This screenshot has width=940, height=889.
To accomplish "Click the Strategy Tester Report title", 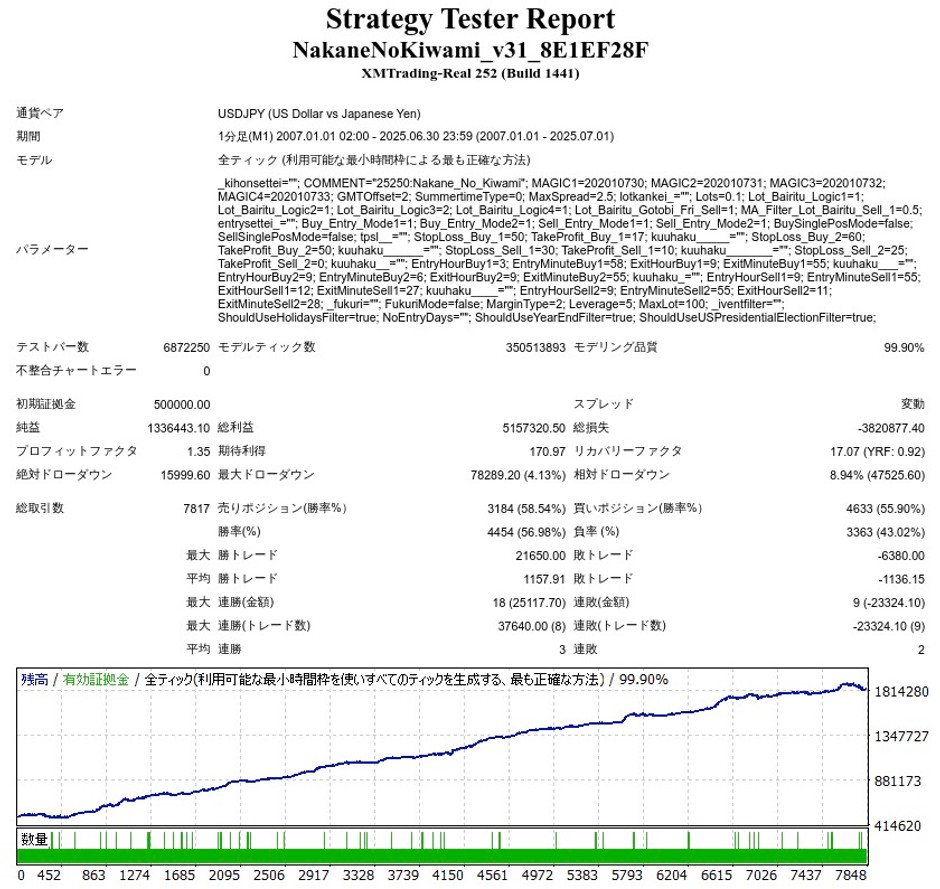I will pyautogui.click(x=470, y=20).
